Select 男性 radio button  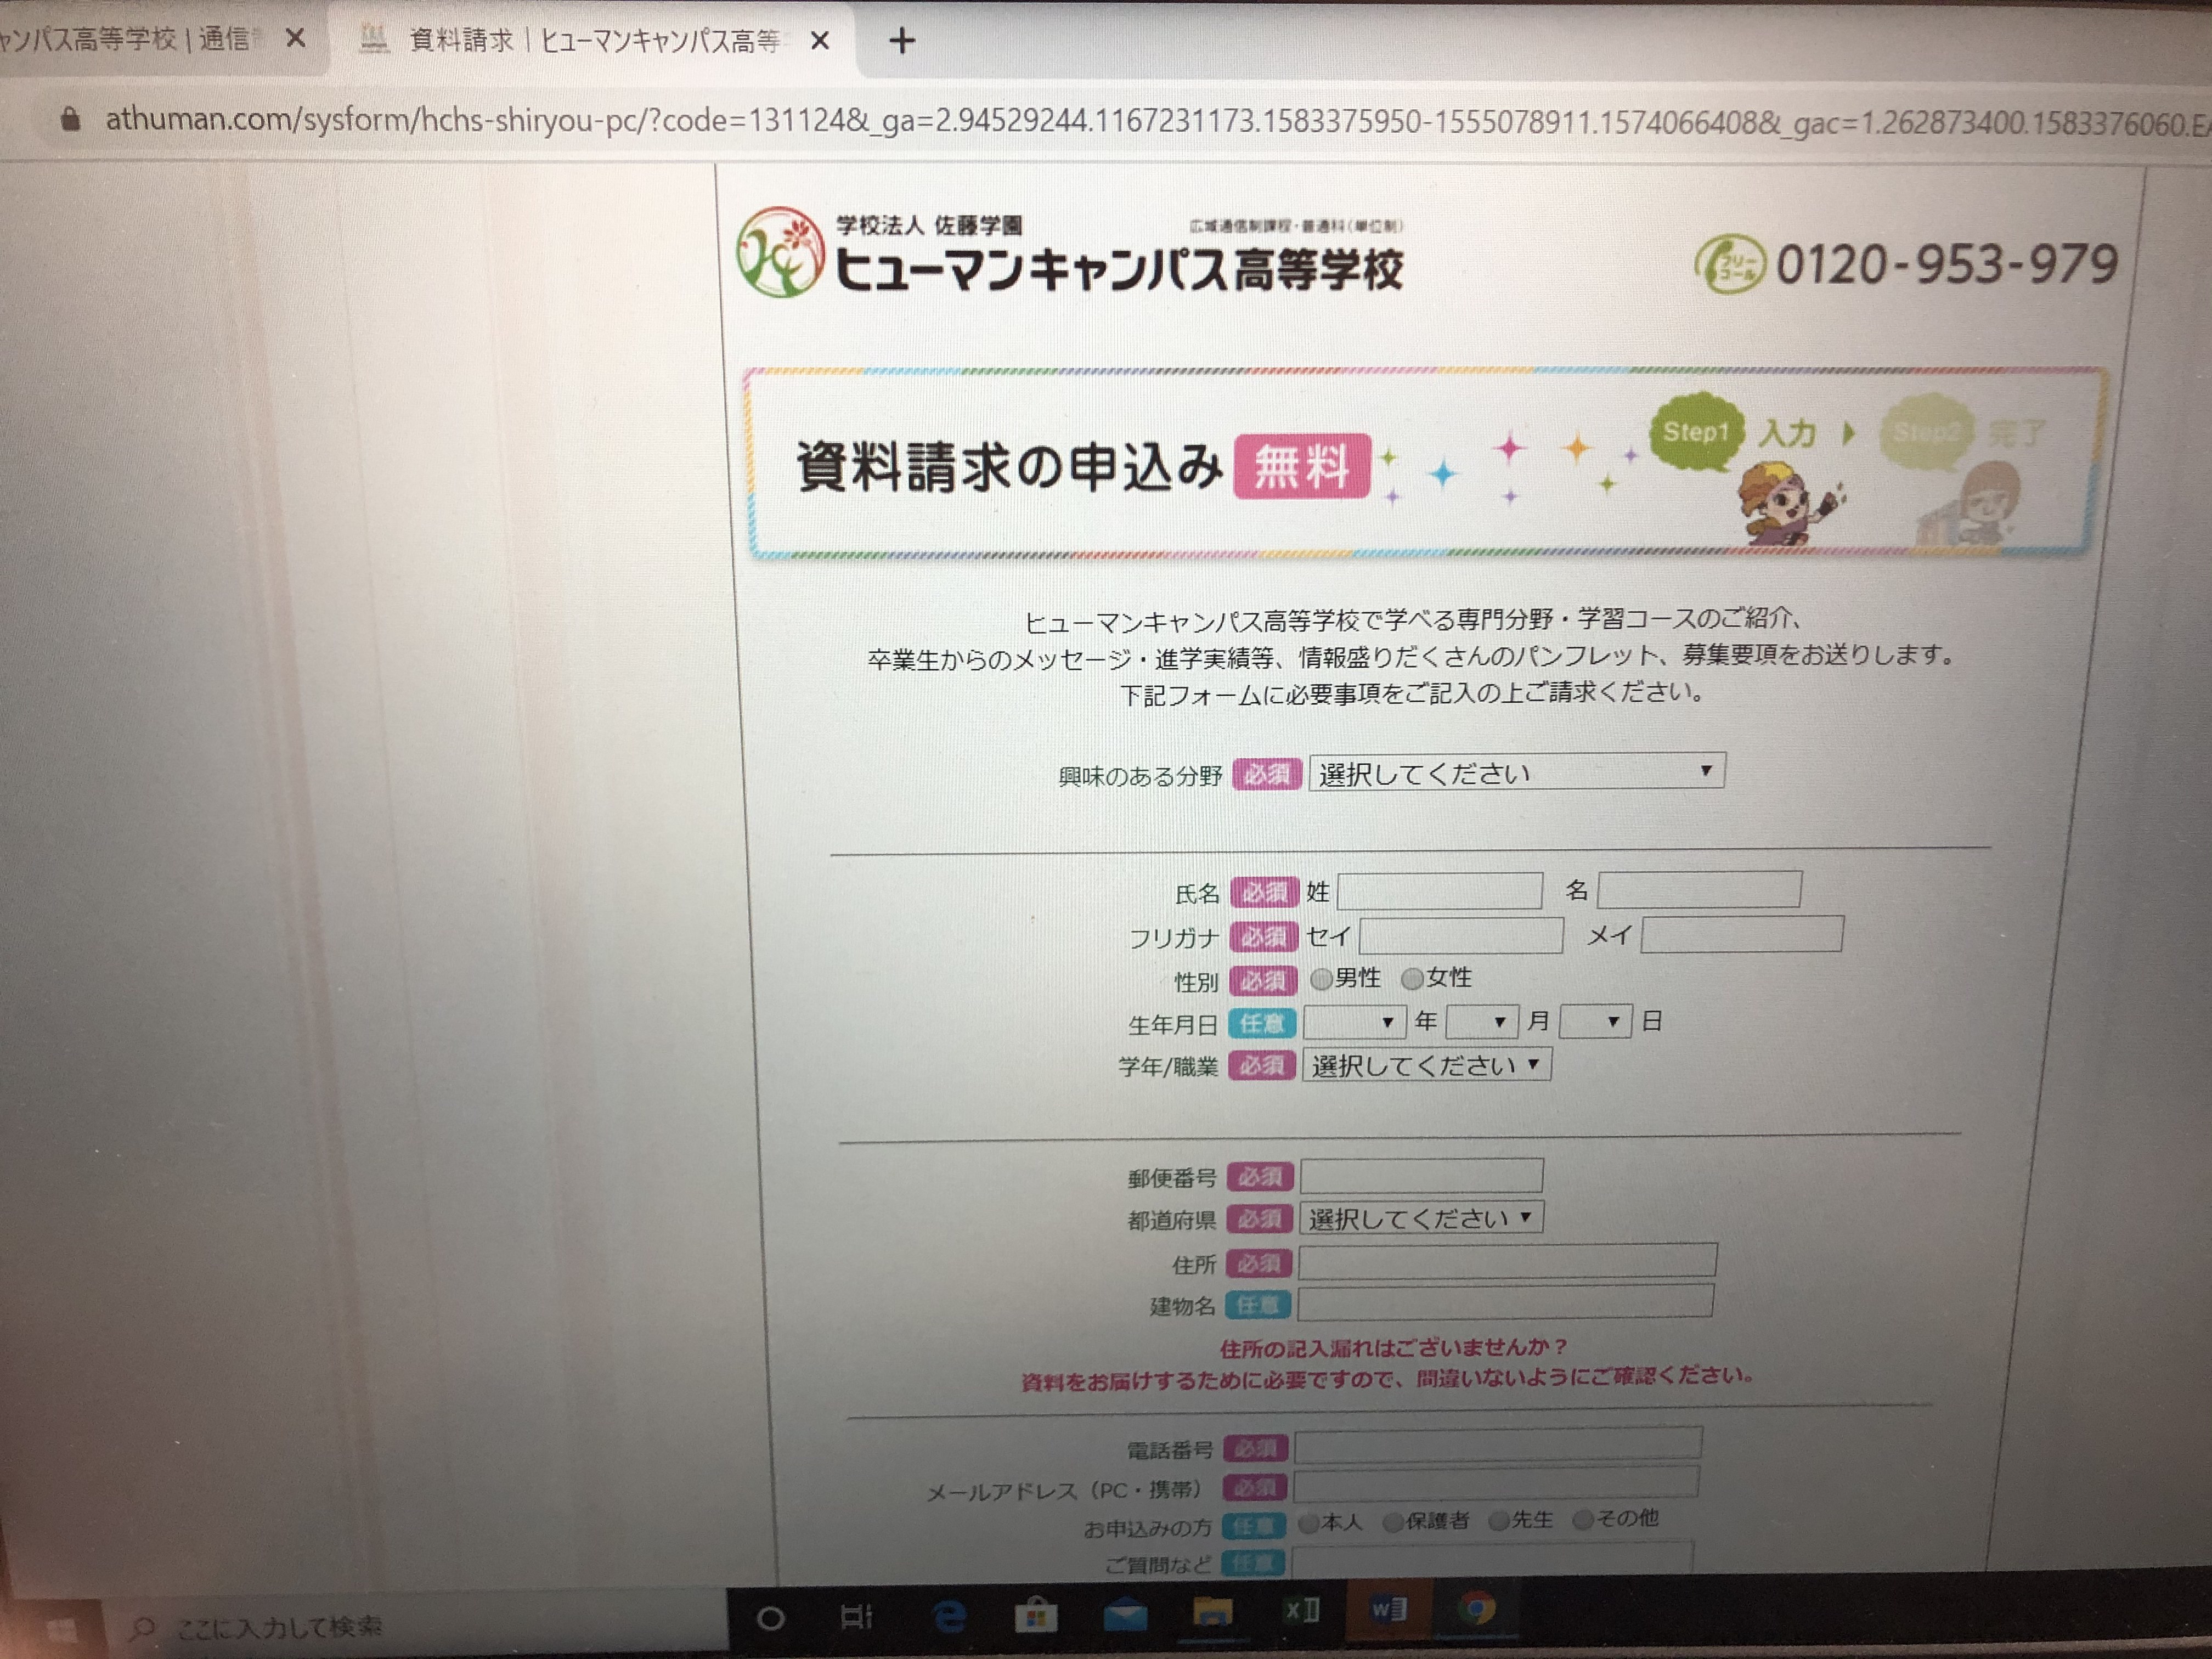1321,979
